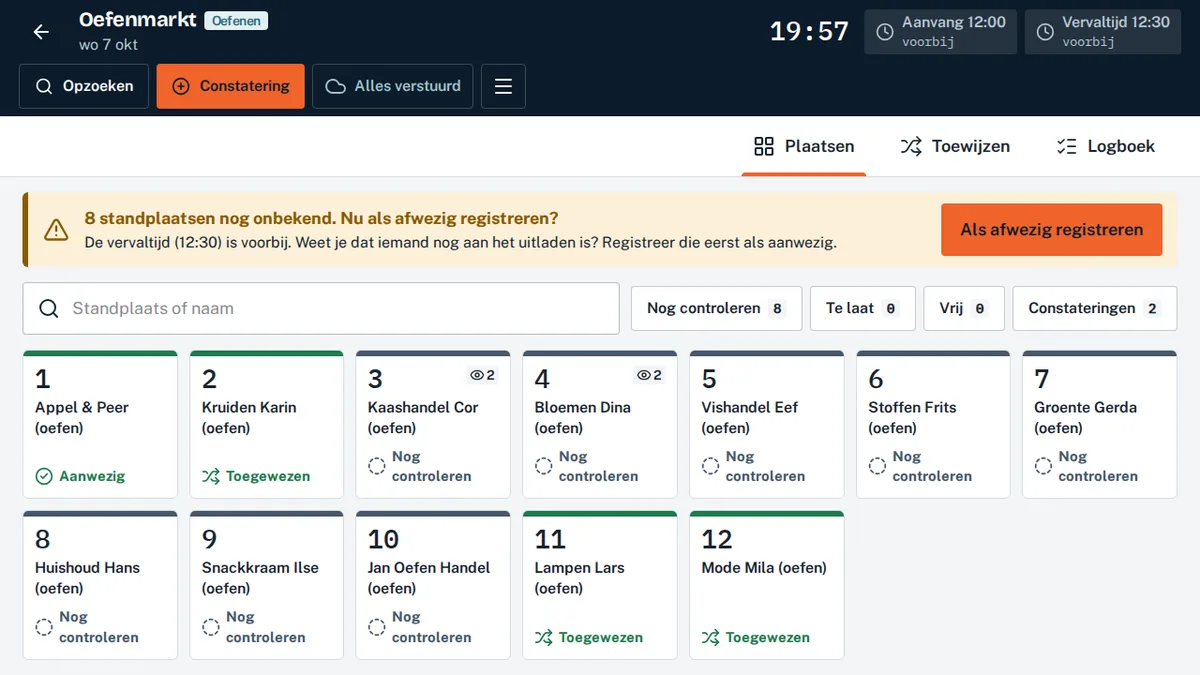Viewport: 1200px width, 675px height.
Task: Go back with the left arrow icon
Action: (x=41, y=32)
